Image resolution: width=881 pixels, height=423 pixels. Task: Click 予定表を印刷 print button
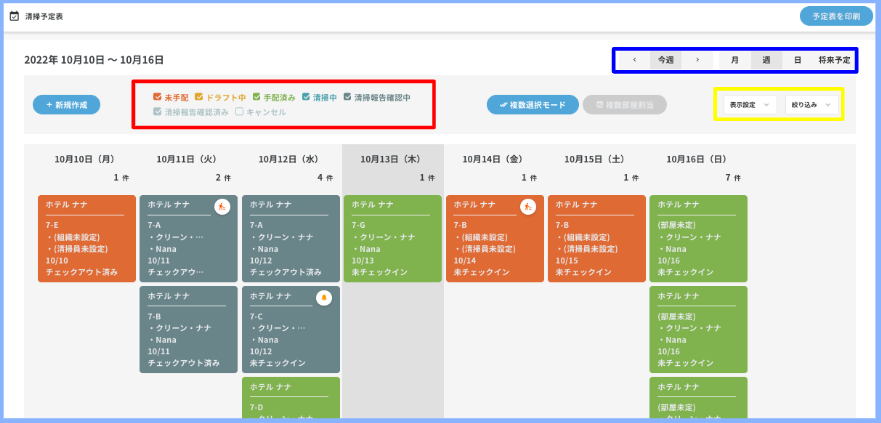[835, 16]
